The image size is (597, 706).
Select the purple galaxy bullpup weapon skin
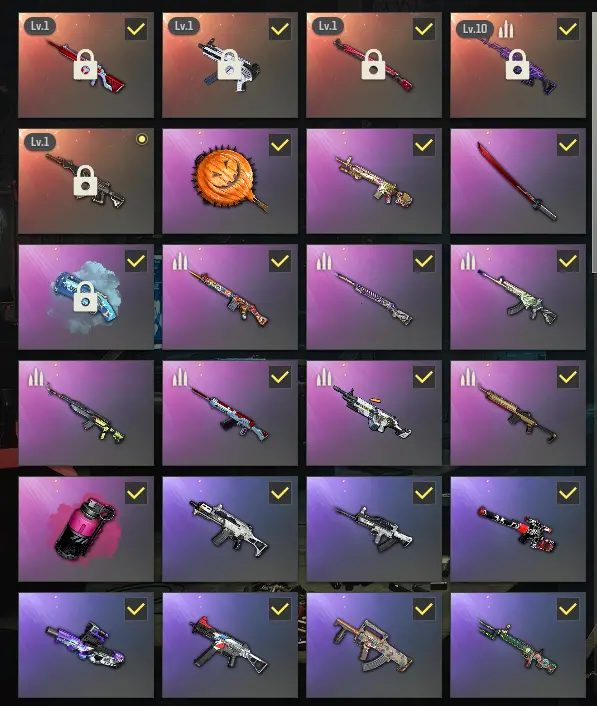click(x=86, y=645)
